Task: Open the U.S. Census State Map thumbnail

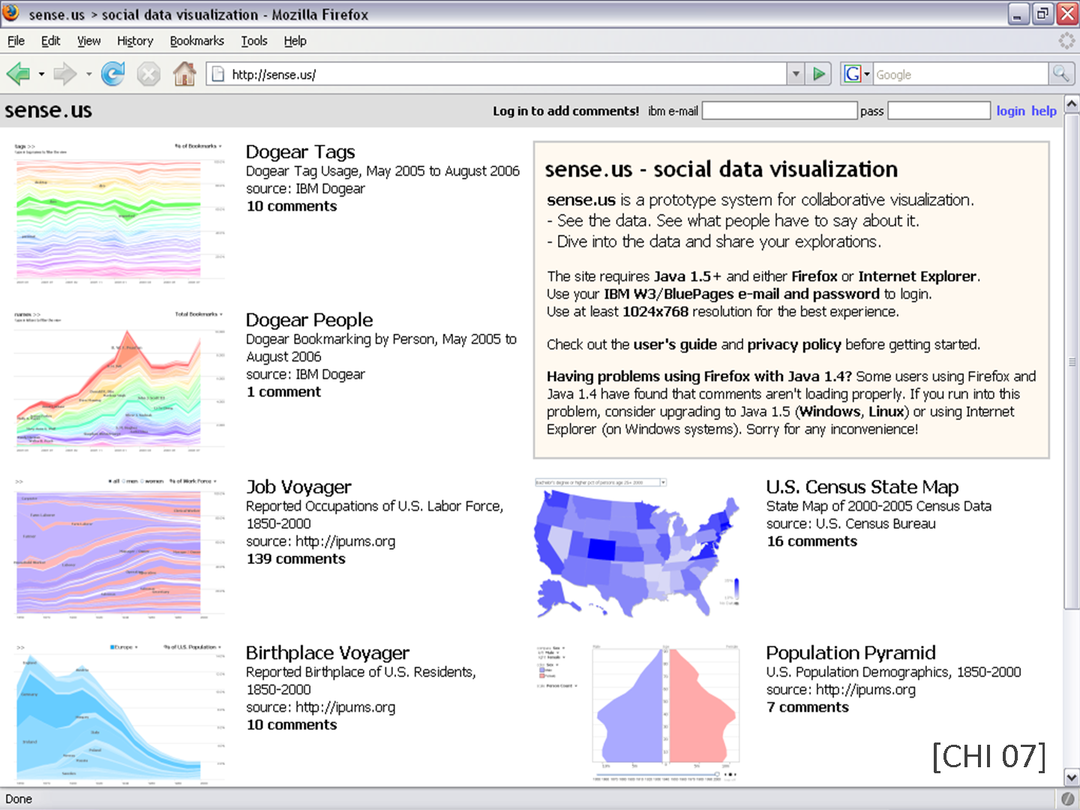Action: (x=638, y=547)
